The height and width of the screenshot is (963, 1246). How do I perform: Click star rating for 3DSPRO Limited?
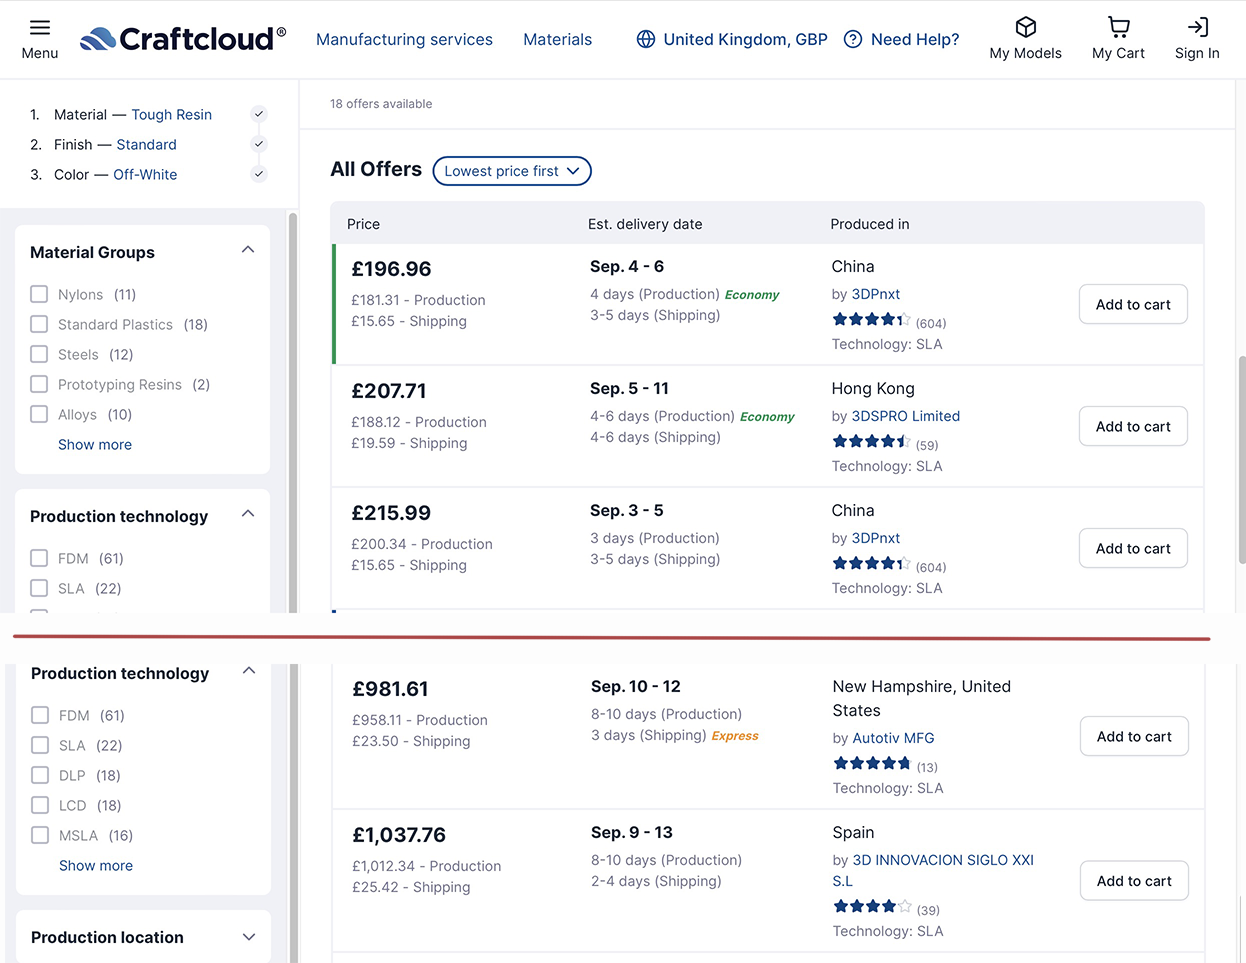point(871,442)
